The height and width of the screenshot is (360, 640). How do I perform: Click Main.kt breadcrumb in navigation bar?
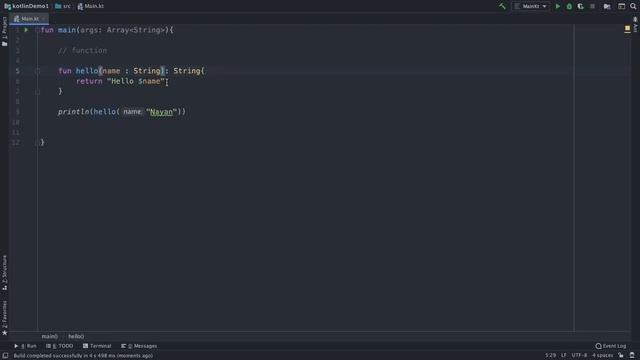coord(91,6)
